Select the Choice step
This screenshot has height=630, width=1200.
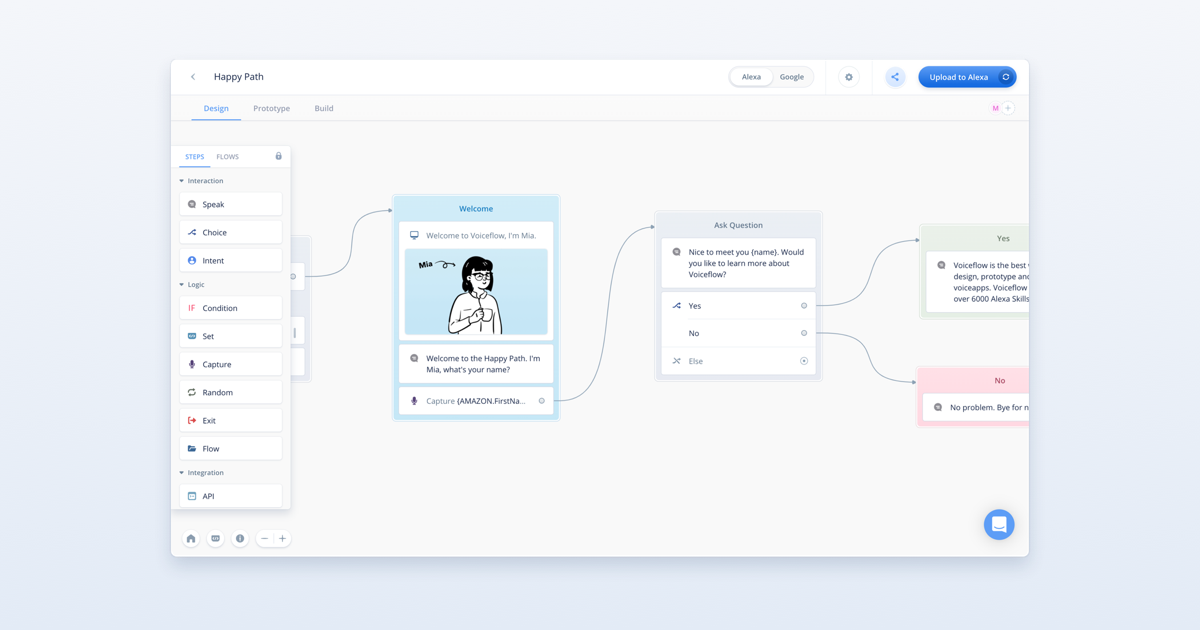pyautogui.click(x=231, y=232)
